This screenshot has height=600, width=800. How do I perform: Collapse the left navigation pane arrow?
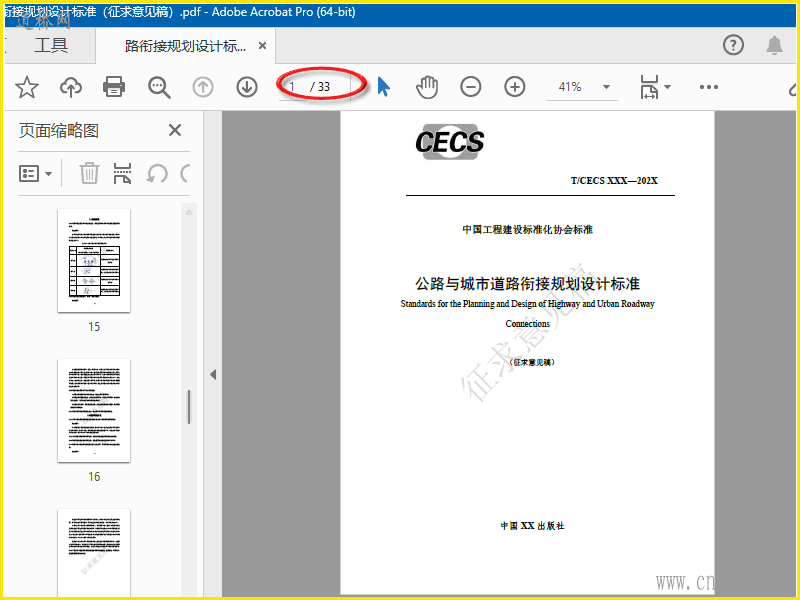(x=213, y=374)
